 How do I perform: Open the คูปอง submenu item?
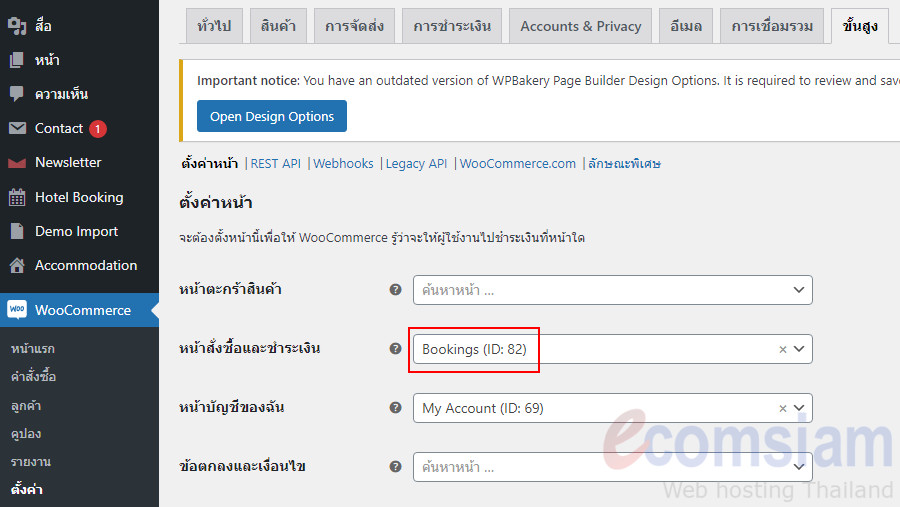coord(26,434)
